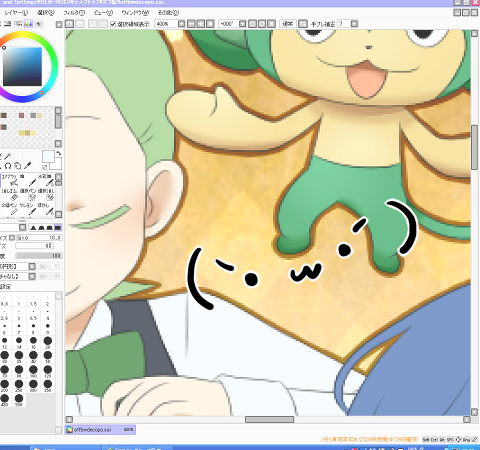Pick brush size 500 from size list
480x450 pixels.
coord(19,400)
